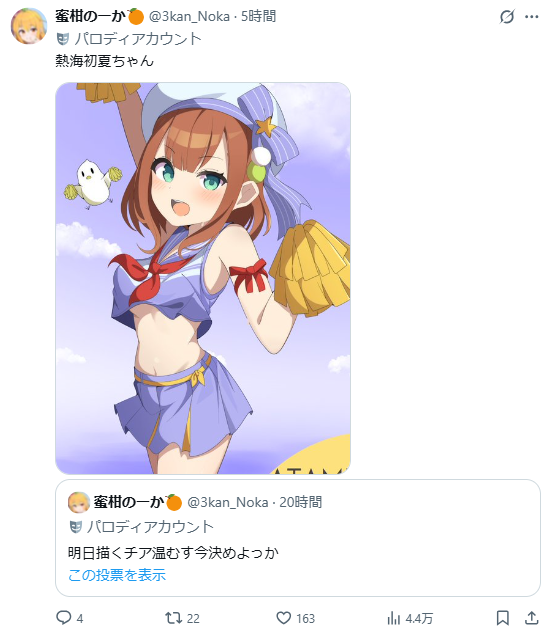548x638 pixels.
Task: Click the small avatar in quoted post
Action: (79, 503)
